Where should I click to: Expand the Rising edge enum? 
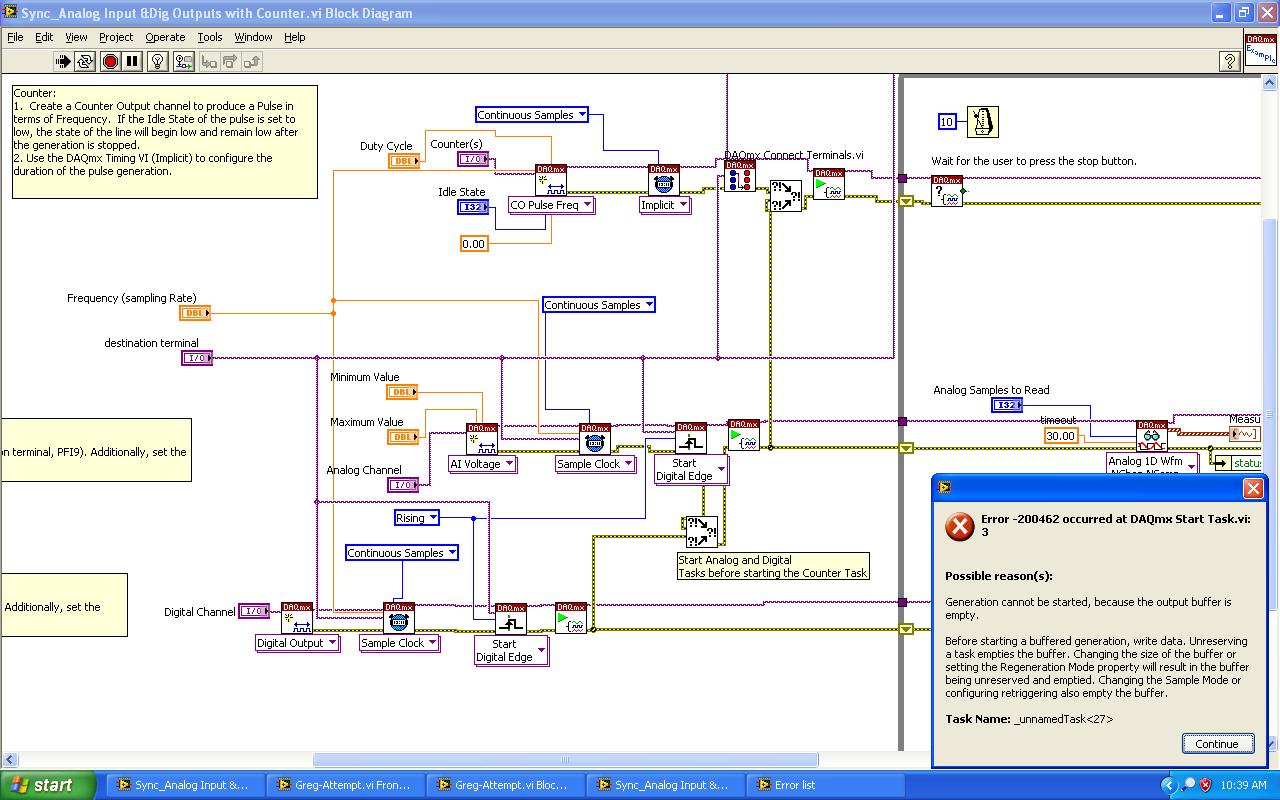tap(417, 518)
